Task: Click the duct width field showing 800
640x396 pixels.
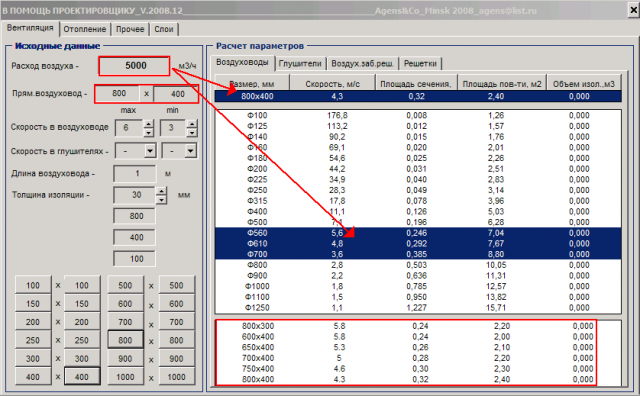Action: pos(118,93)
